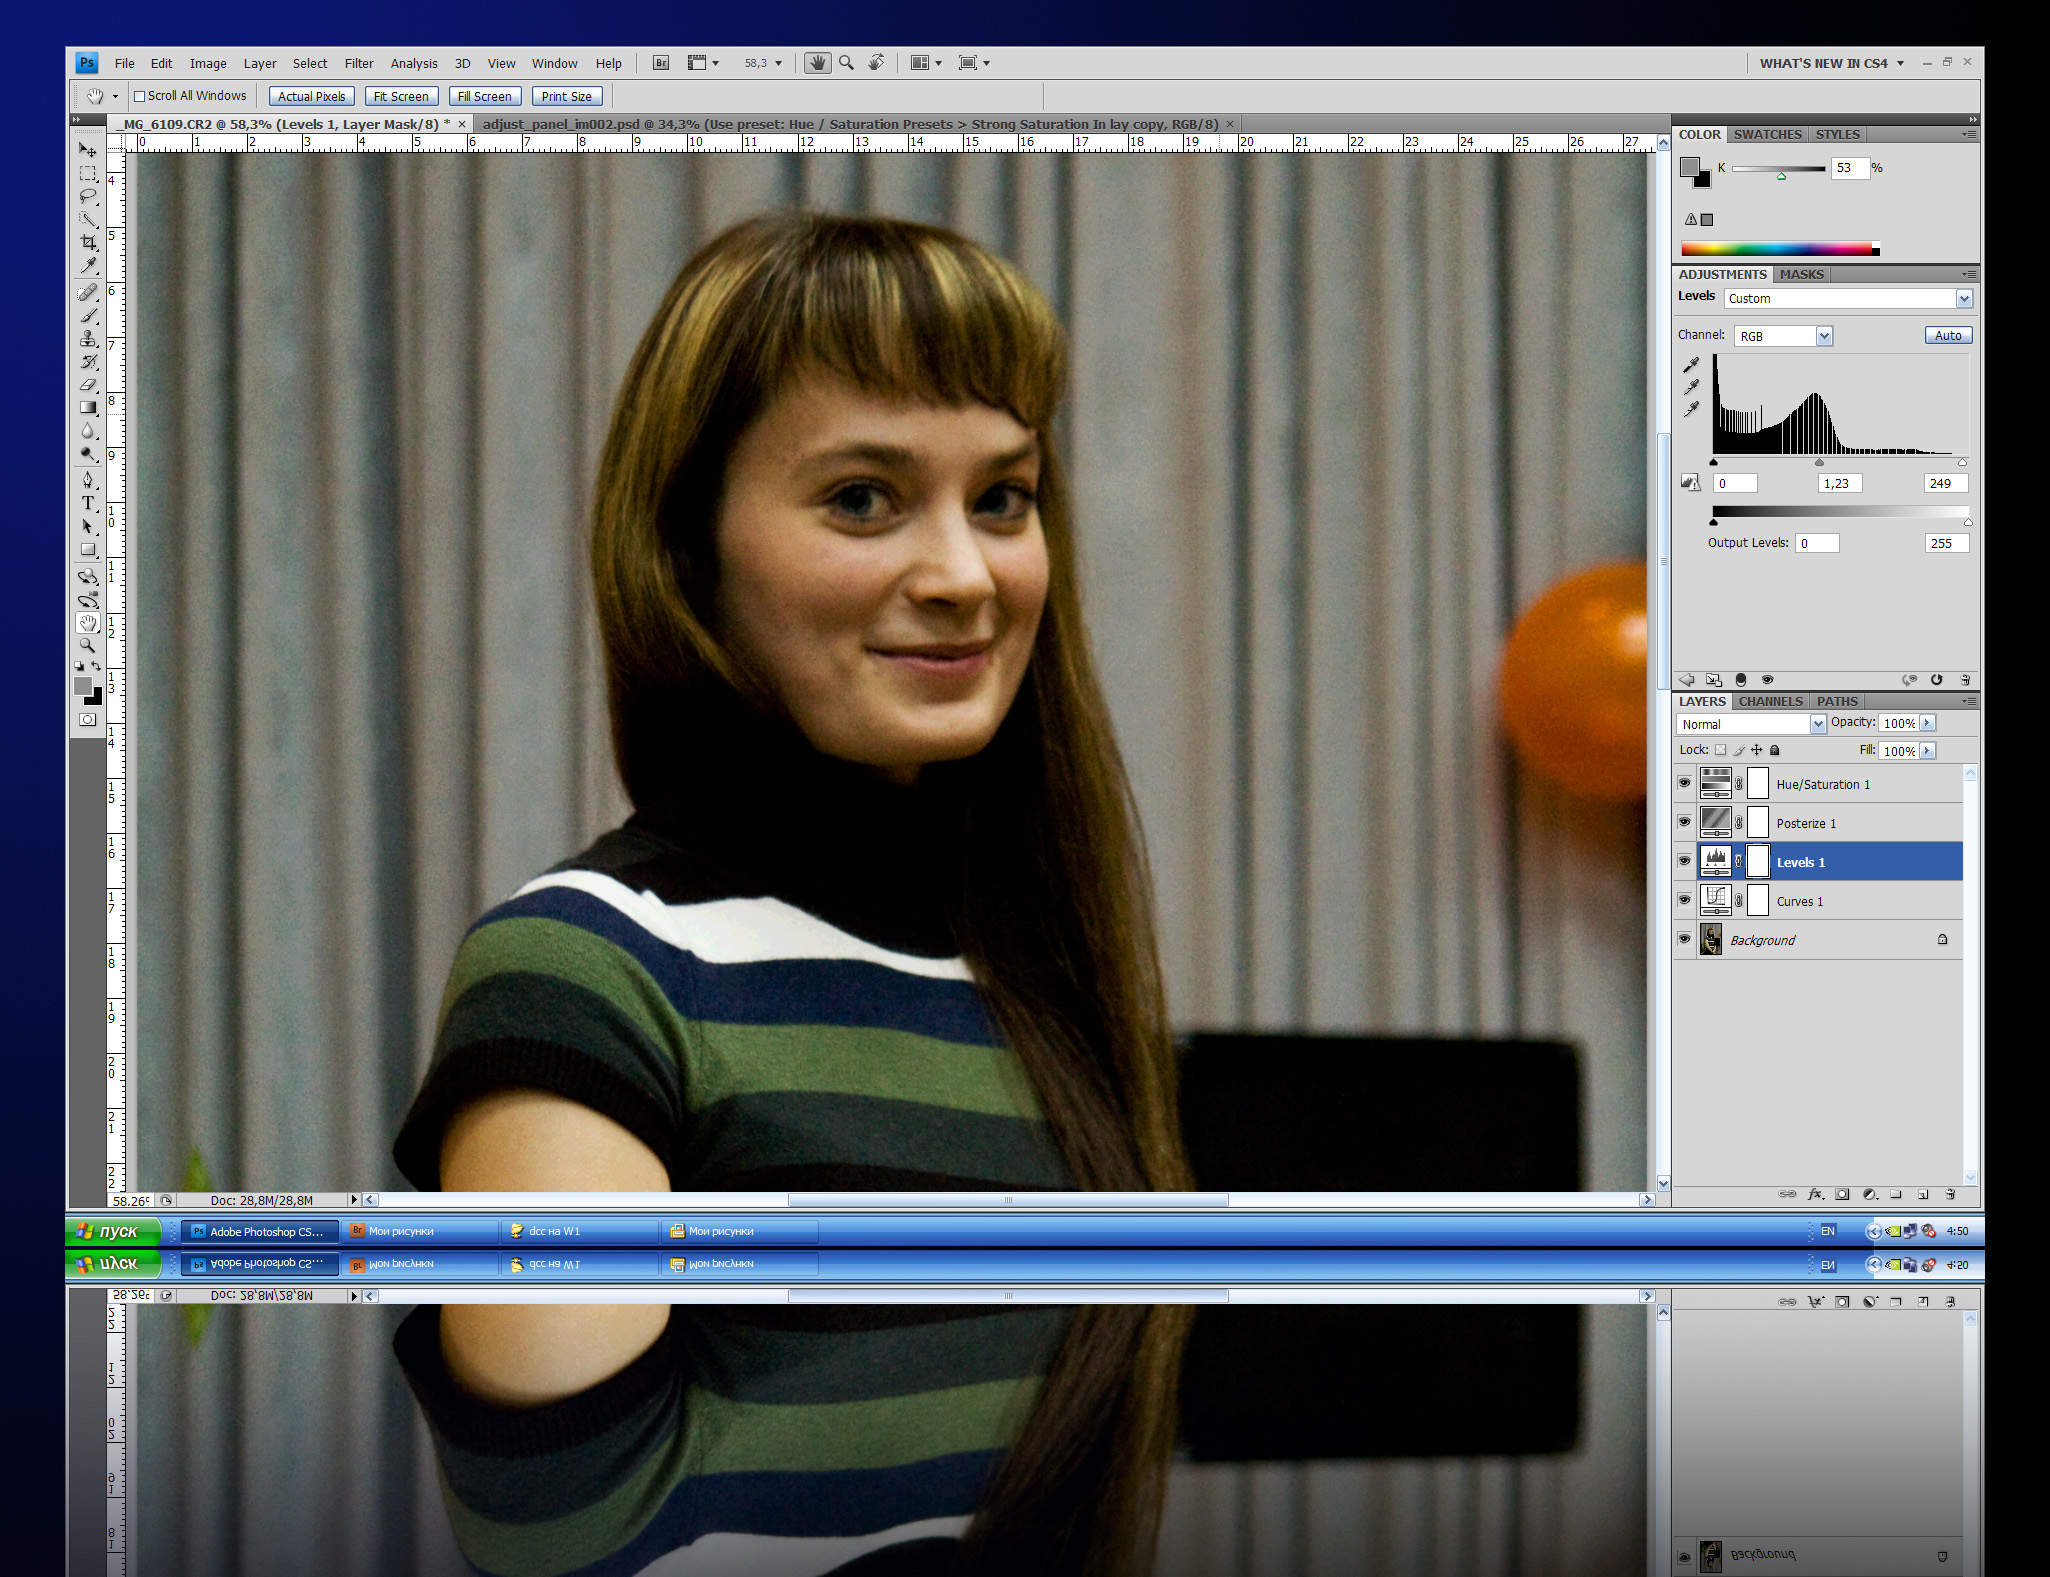Select the Crop tool
Image resolution: width=2050 pixels, height=1577 pixels.
click(x=88, y=243)
